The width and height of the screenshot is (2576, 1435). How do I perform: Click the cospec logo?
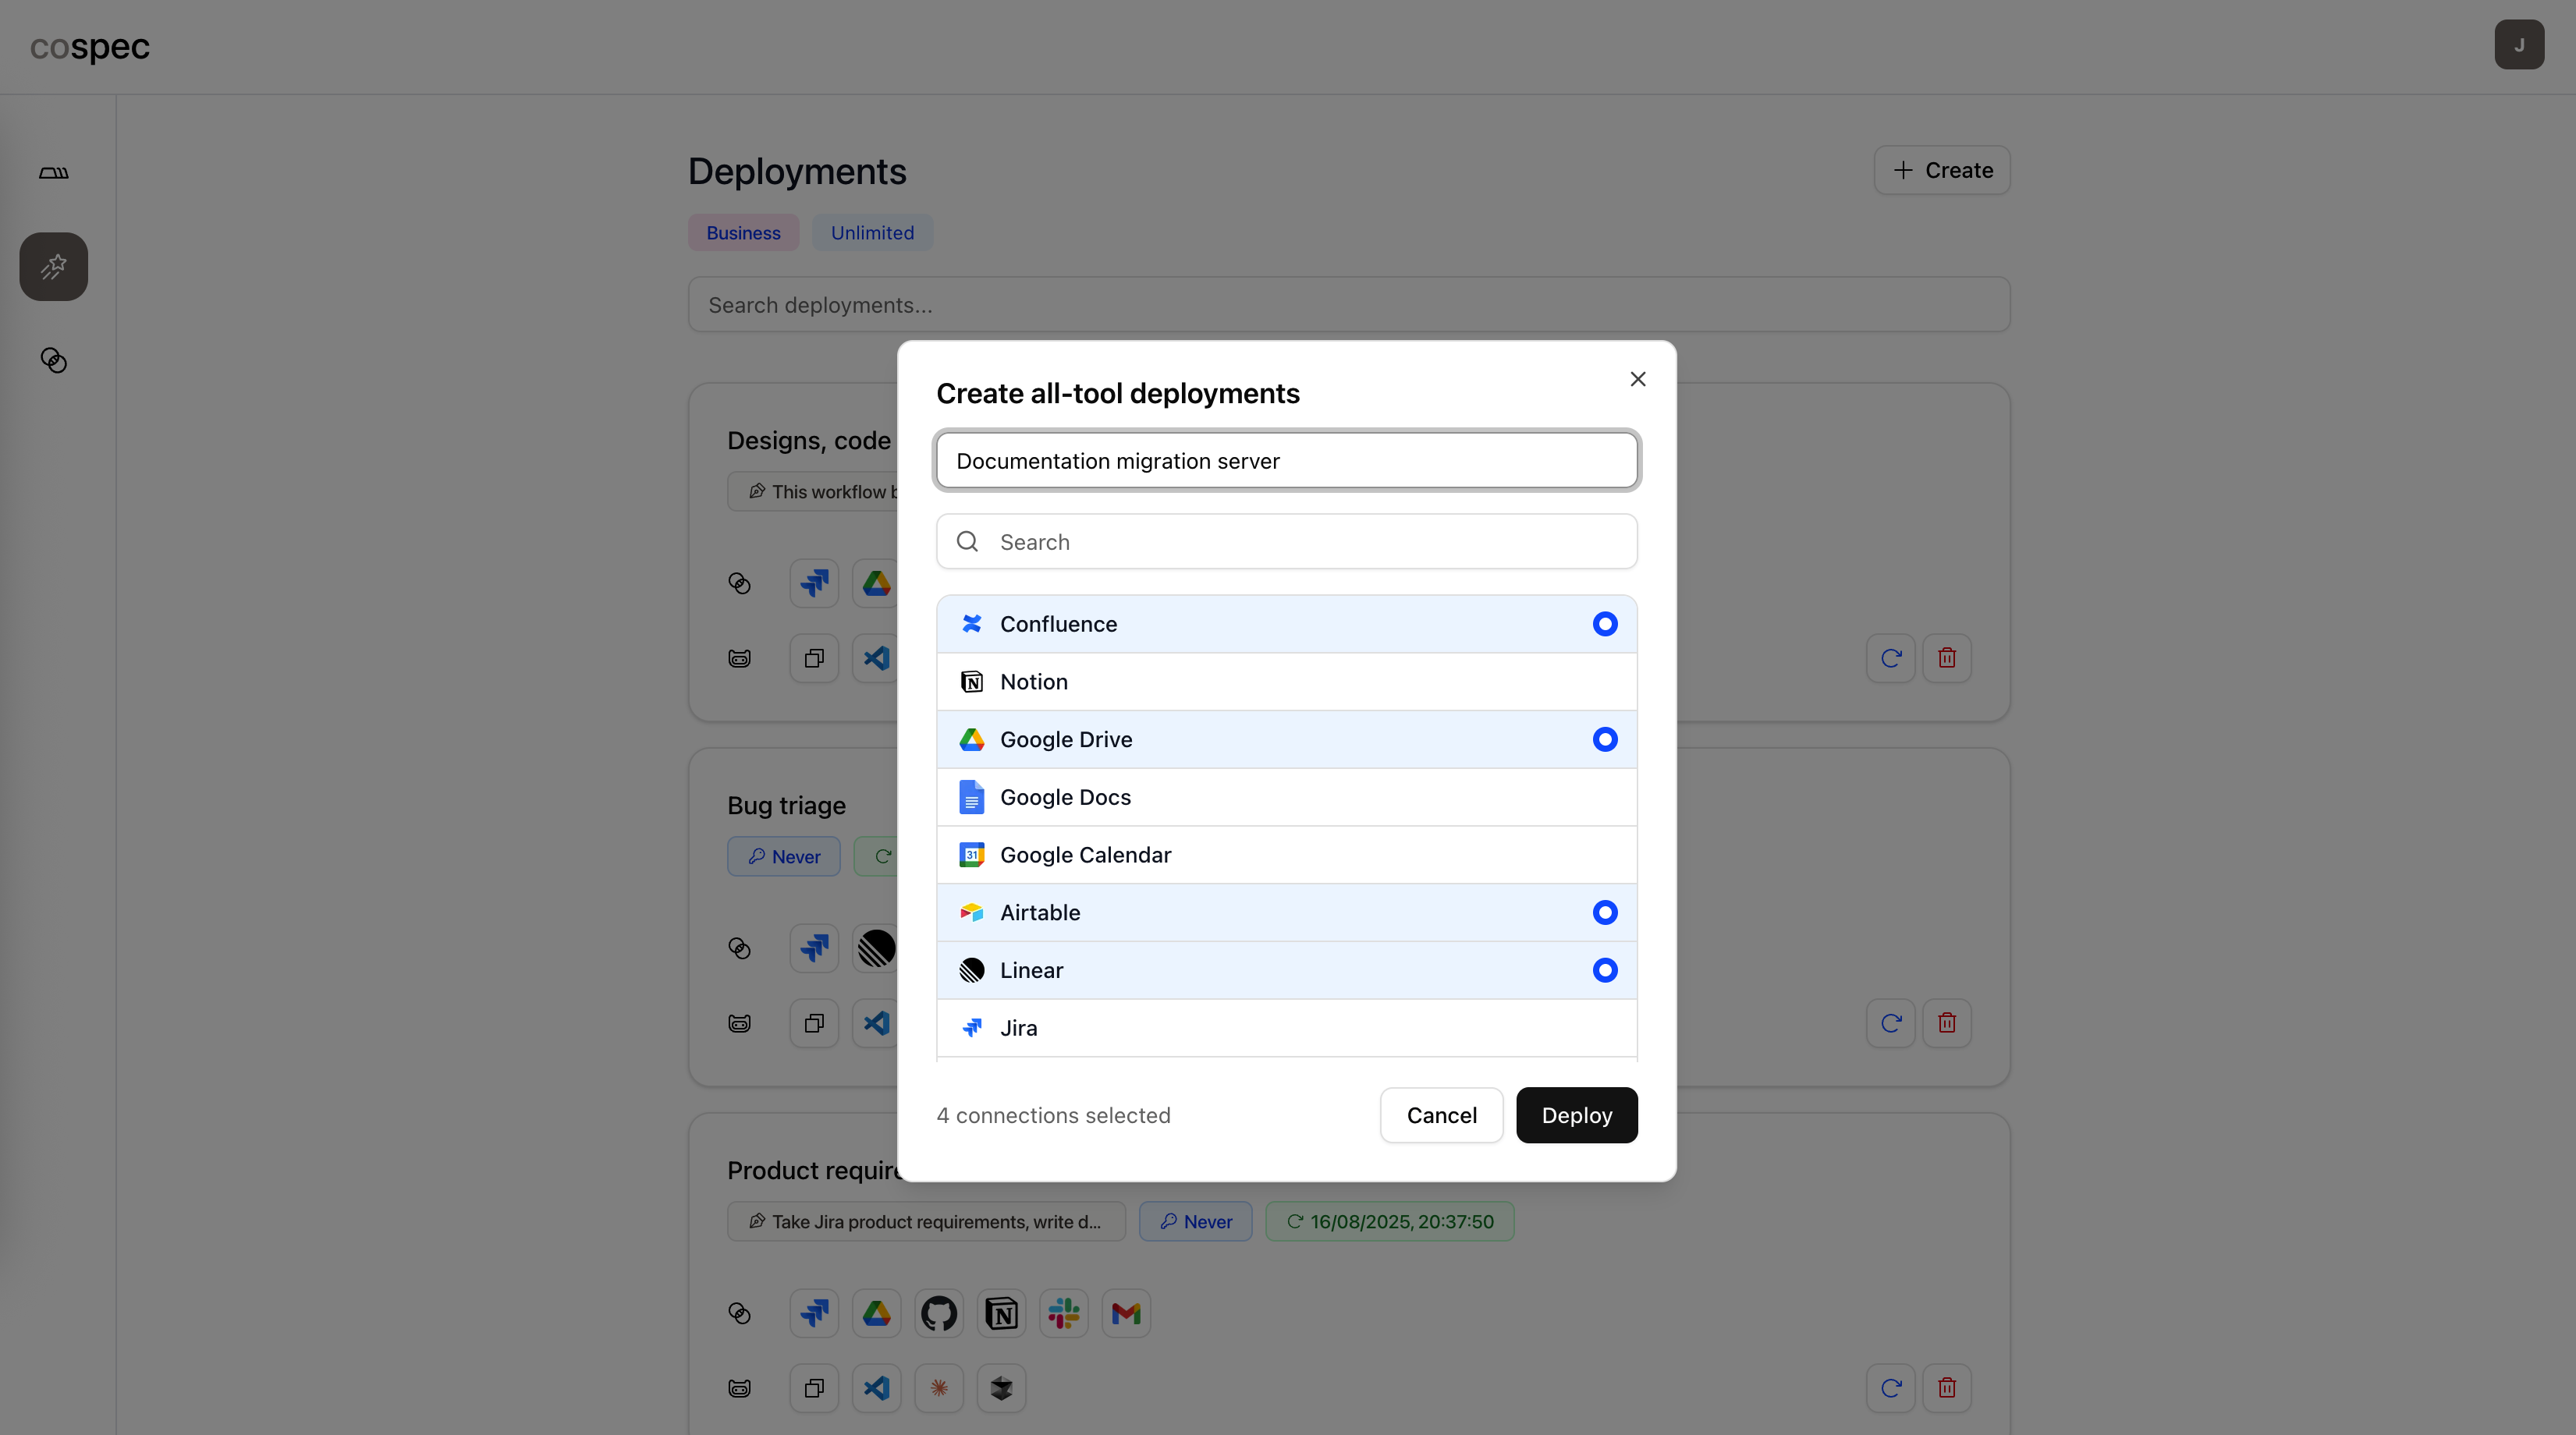[90, 47]
